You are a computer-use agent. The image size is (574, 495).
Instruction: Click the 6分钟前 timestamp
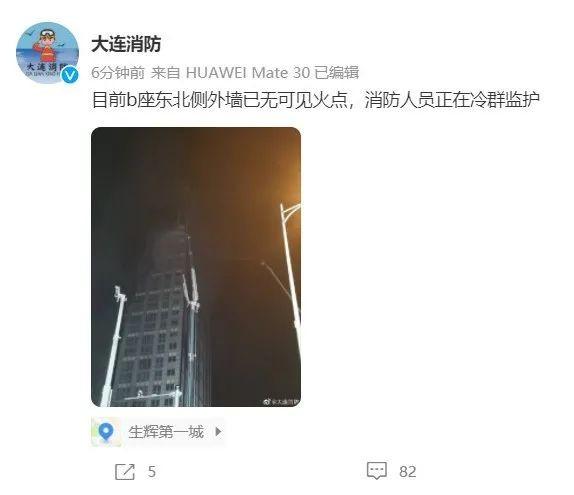(x=118, y=73)
